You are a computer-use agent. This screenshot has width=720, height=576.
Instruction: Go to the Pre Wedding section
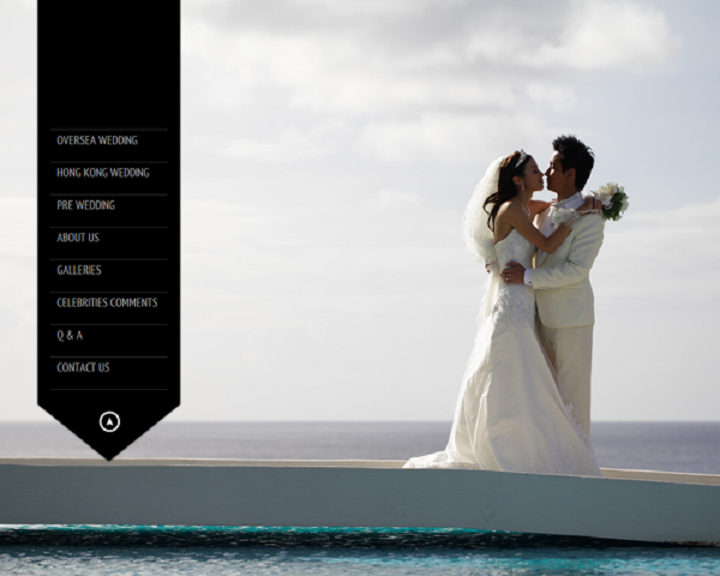coord(86,205)
